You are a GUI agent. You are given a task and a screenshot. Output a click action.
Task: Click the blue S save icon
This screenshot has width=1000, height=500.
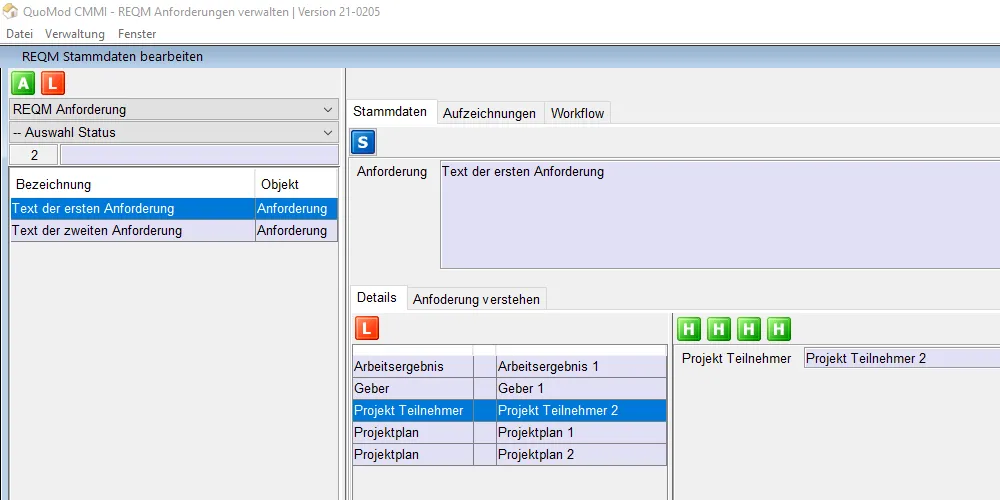(364, 142)
